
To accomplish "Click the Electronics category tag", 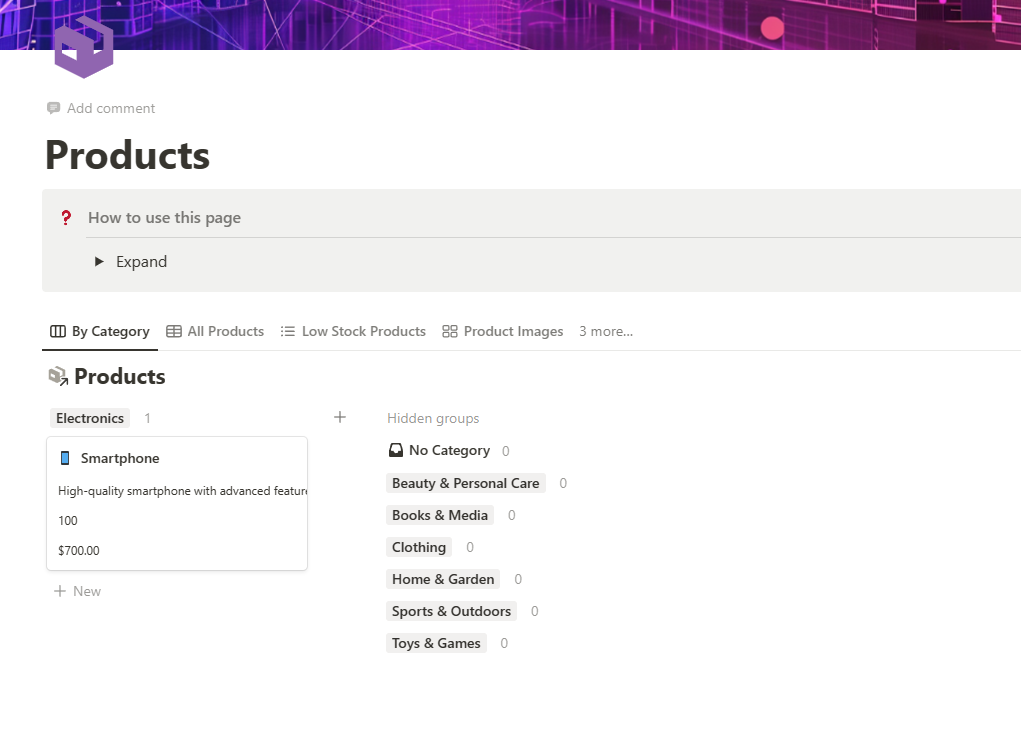I will point(90,418).
